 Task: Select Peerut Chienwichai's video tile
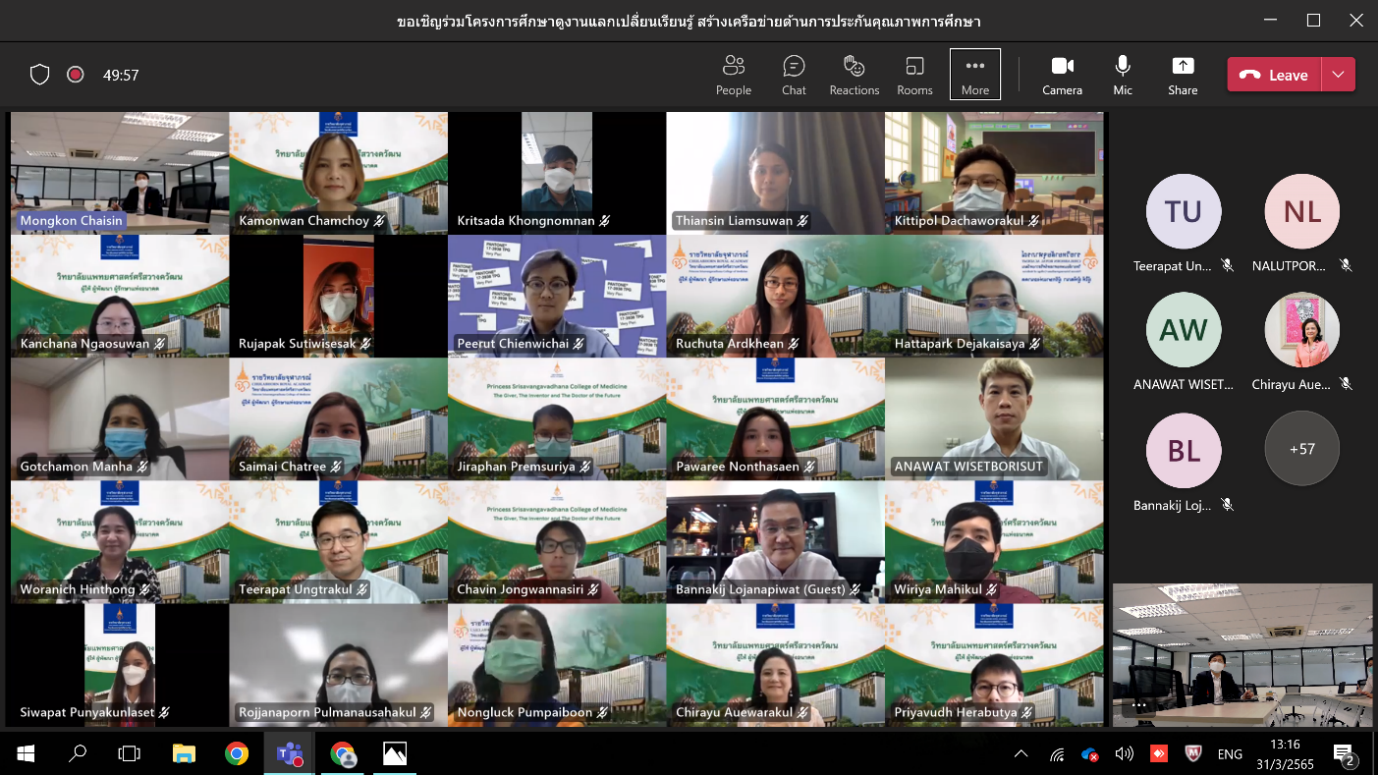coord(557,296)
